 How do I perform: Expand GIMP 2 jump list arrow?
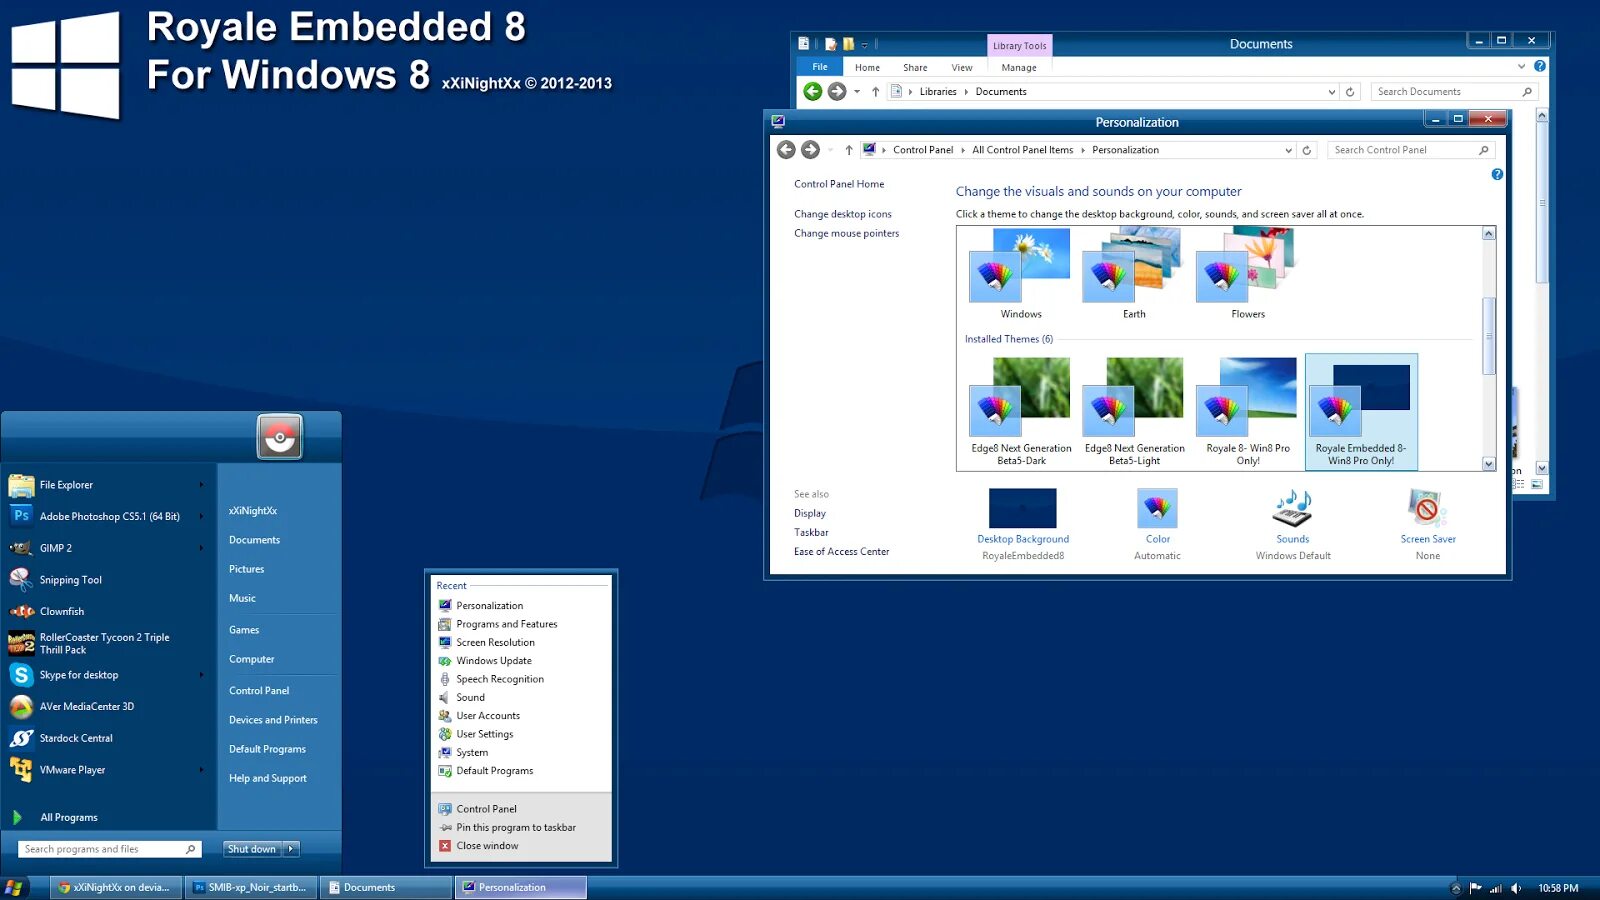click(201, 548)
